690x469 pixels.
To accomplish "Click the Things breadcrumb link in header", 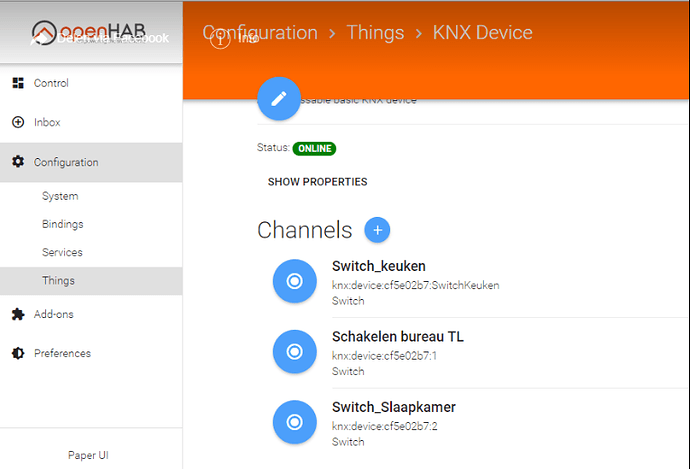I will (375, 33).
